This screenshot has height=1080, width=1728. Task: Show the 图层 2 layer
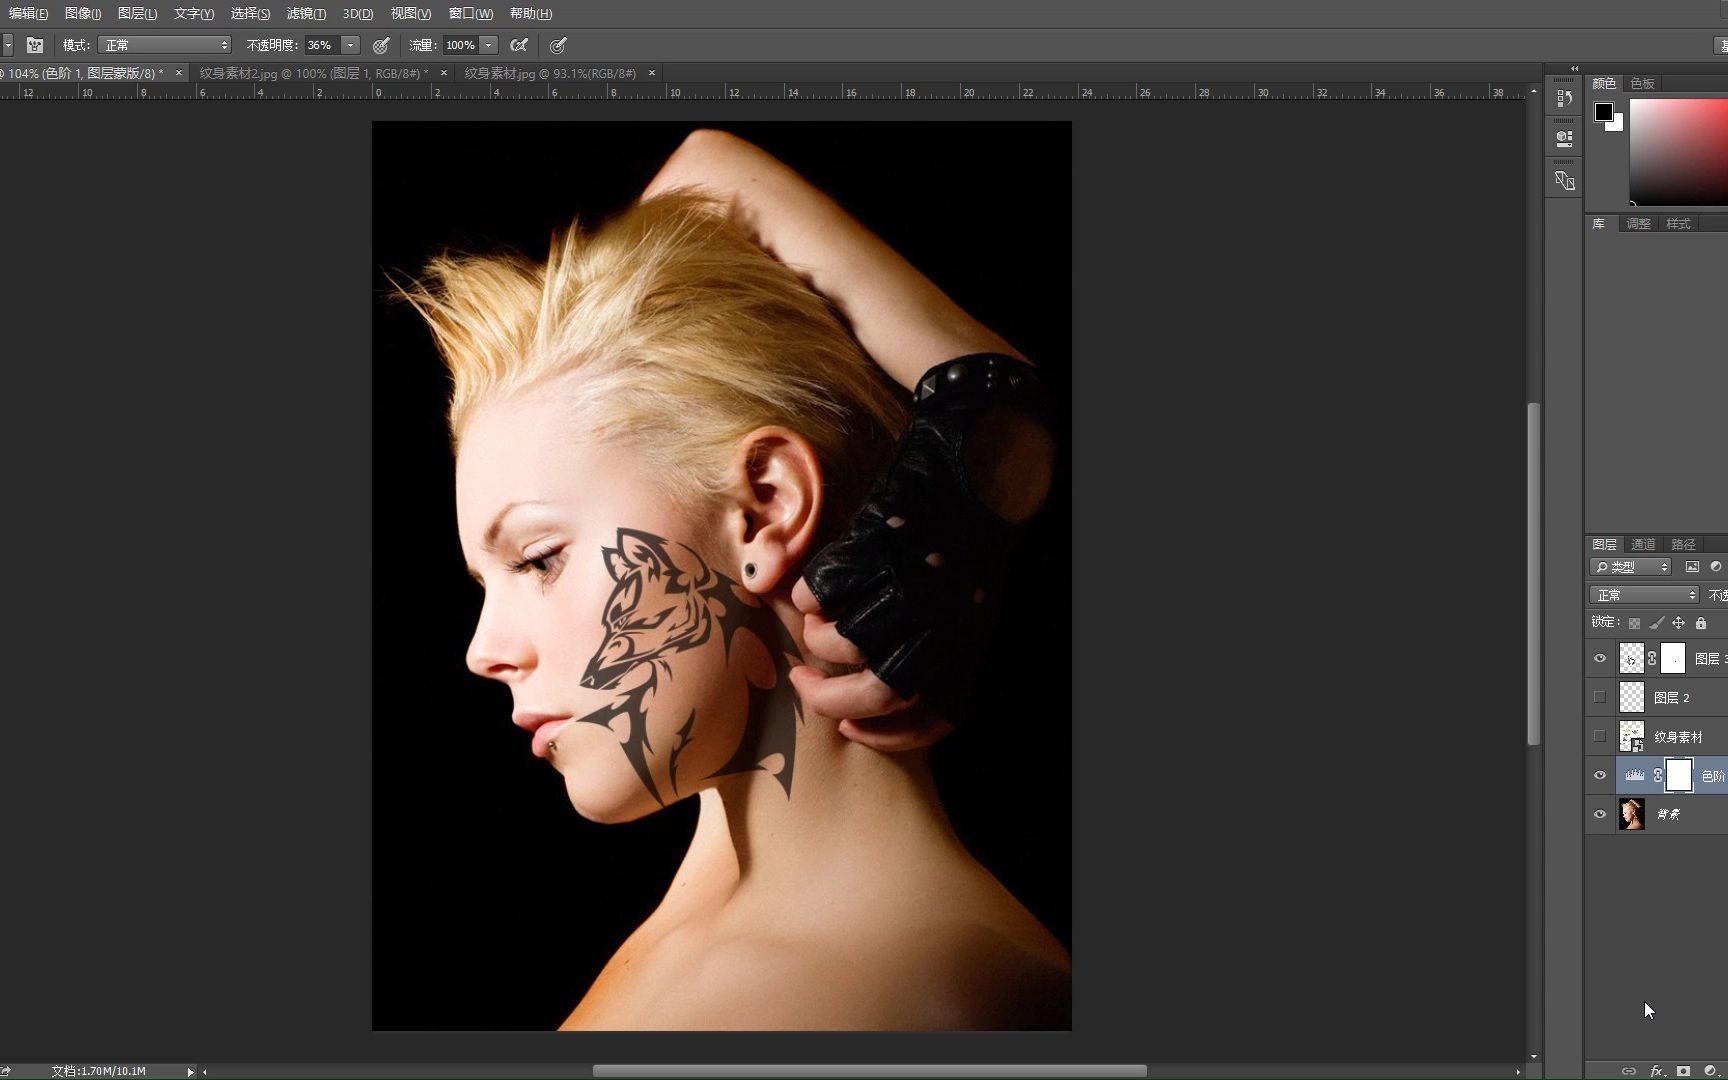pyautogui.click(x=1600, y=697)
